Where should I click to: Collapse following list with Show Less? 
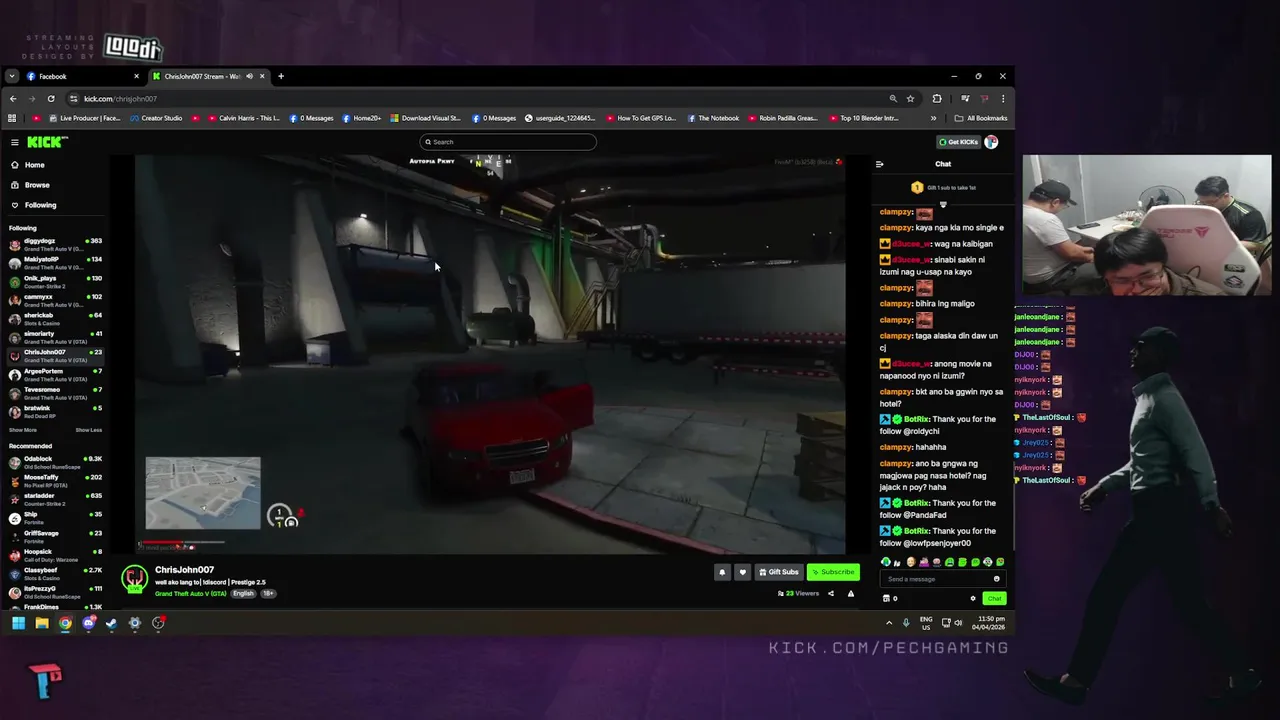click(x=88, y=430)
